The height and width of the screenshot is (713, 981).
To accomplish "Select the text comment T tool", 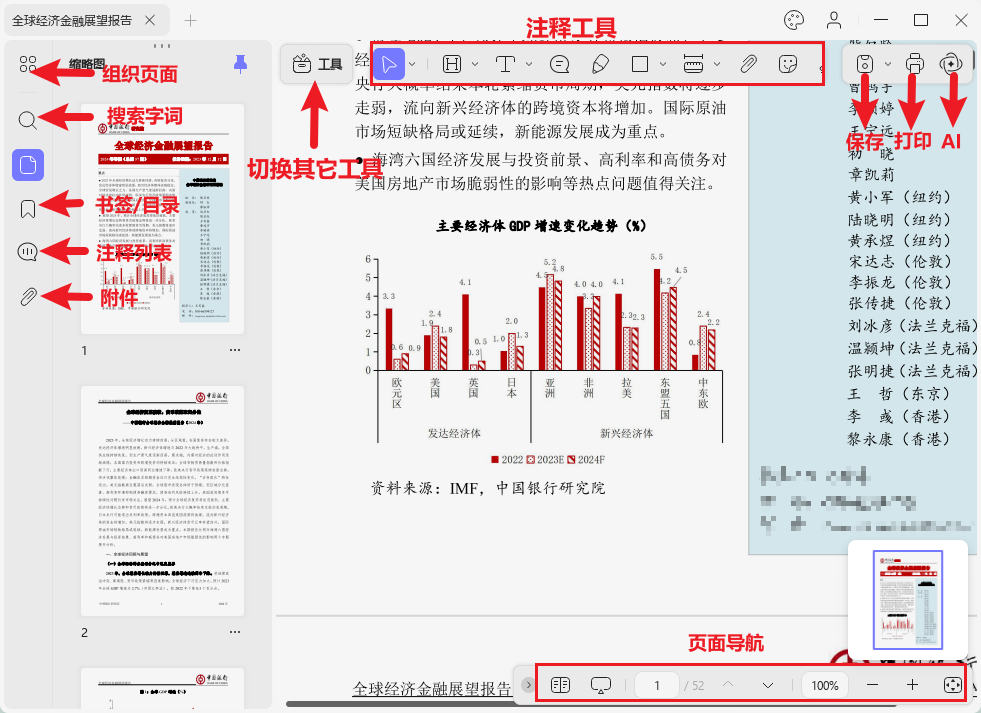I will pos(505,64).
